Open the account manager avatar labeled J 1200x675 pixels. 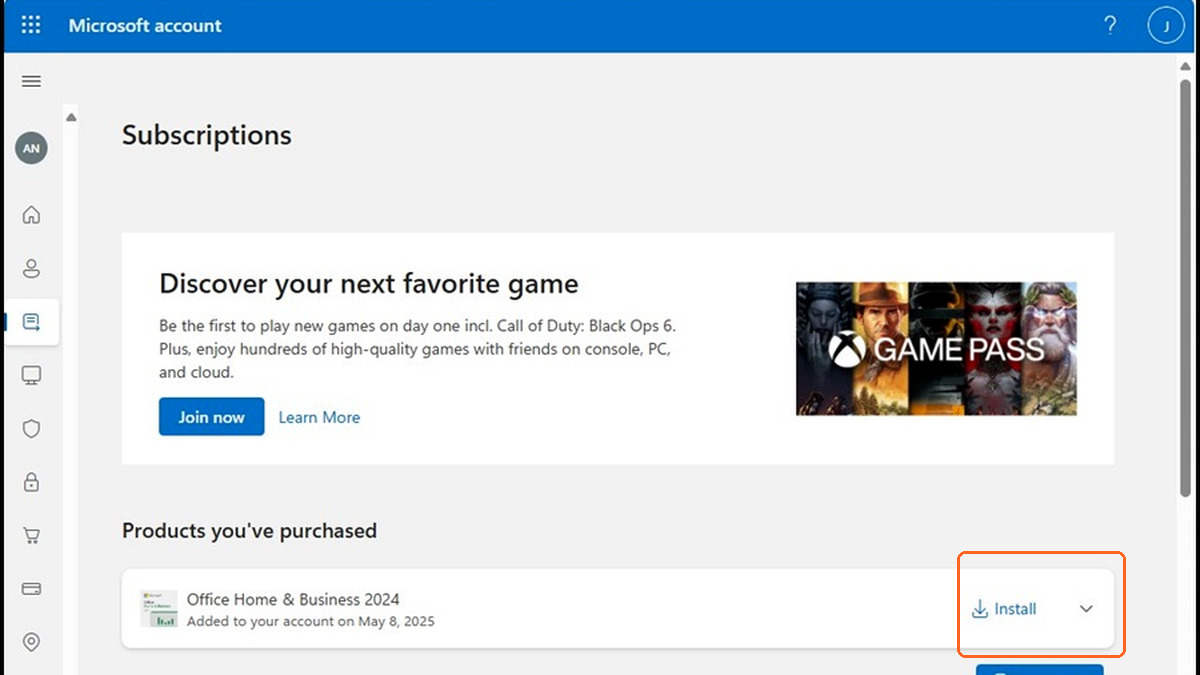(1166, 26)
